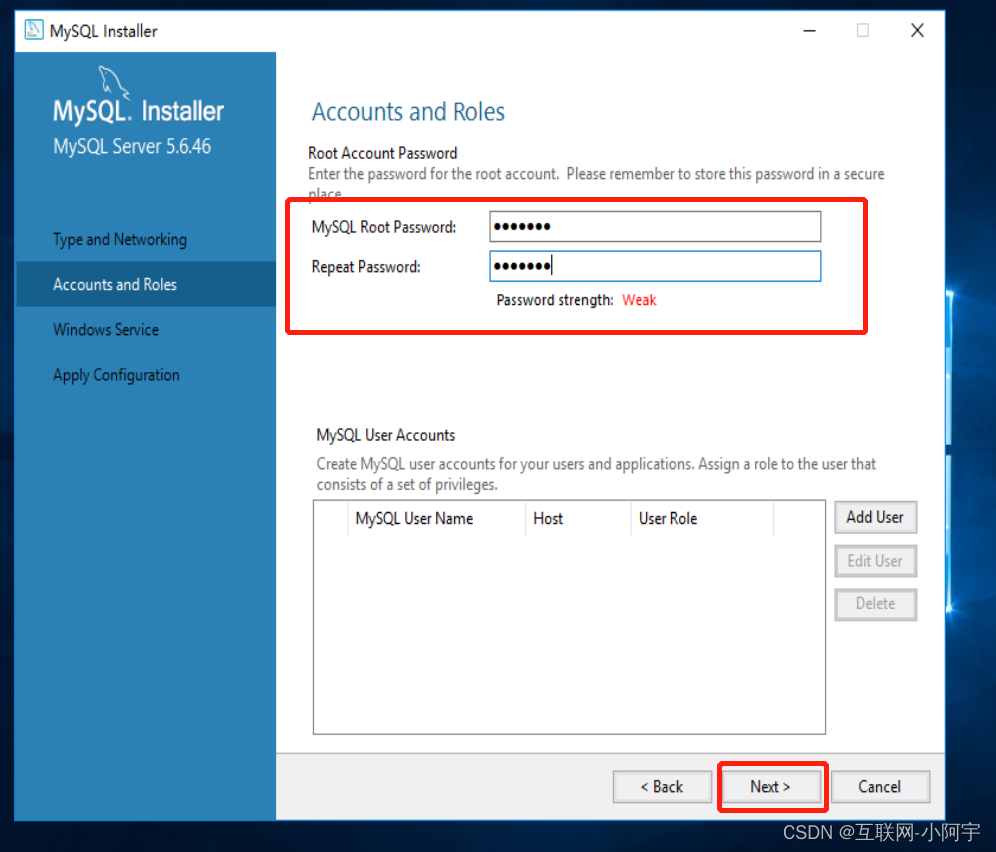This screenshot has height=852, width=996.
Task: Select the Accounts and Roles step
Action: pos(114,284)
